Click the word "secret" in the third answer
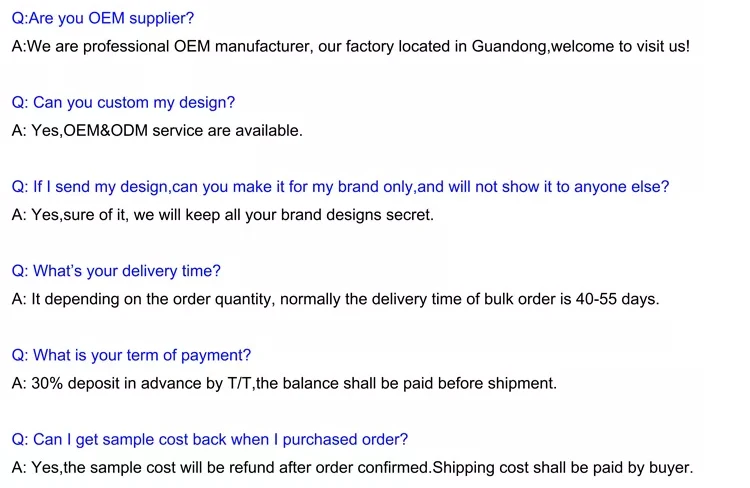The height and width of the screenshot is (488, 750). coord(408,214)
